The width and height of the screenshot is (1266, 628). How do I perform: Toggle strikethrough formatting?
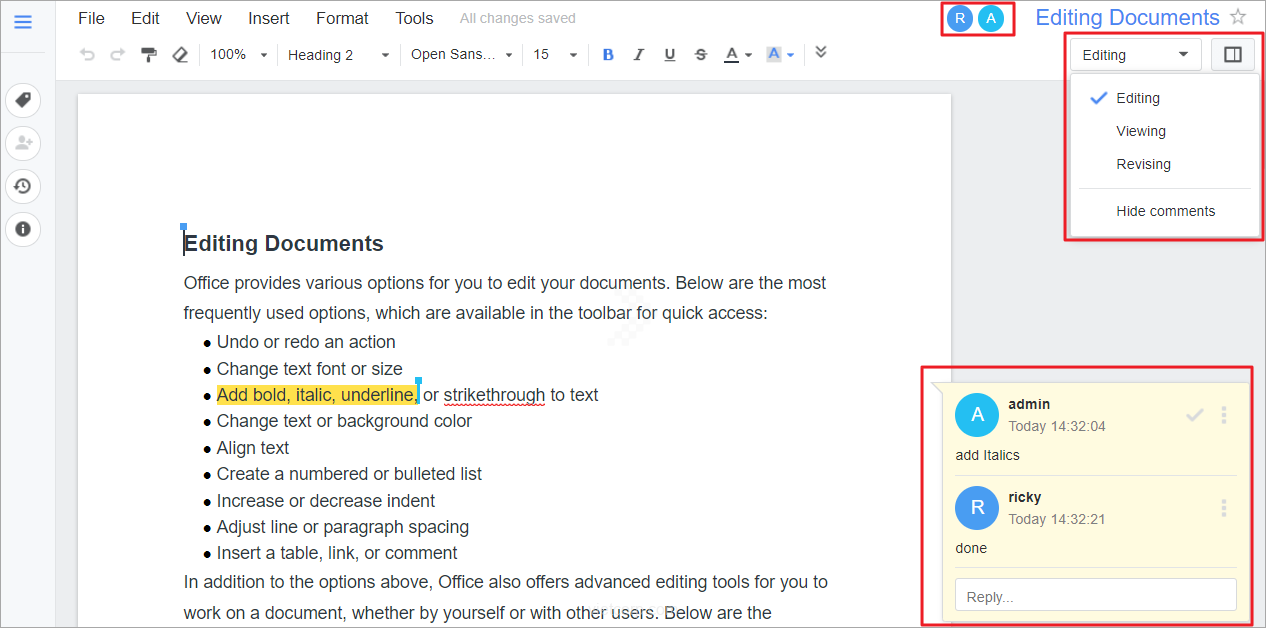point(700,55)
